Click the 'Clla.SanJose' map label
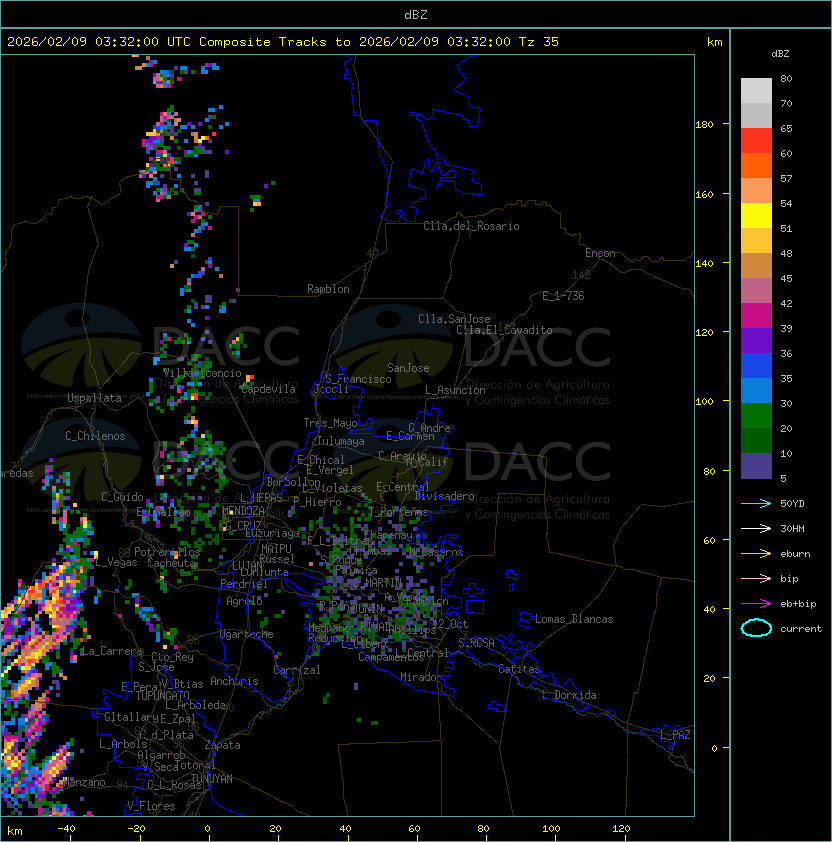832x842 pixels. [x=454, y=319]
